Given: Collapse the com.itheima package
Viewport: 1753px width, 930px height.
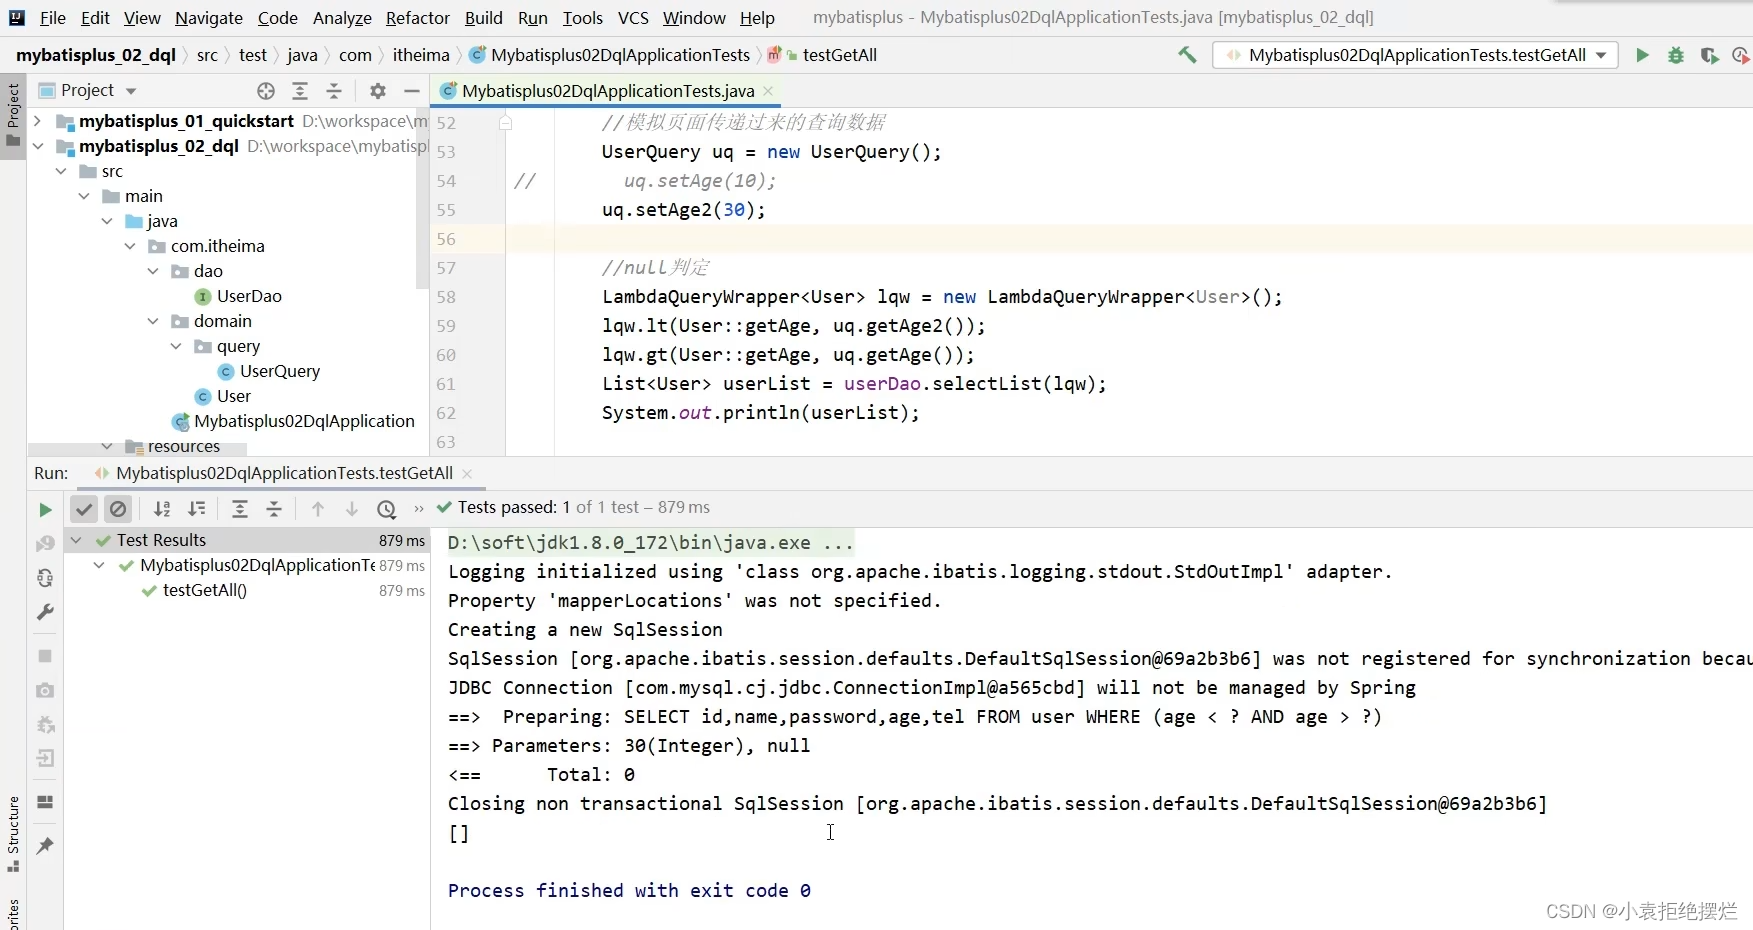Looking at the screenshot, I should pyautogui.click(x=130, y=246).
